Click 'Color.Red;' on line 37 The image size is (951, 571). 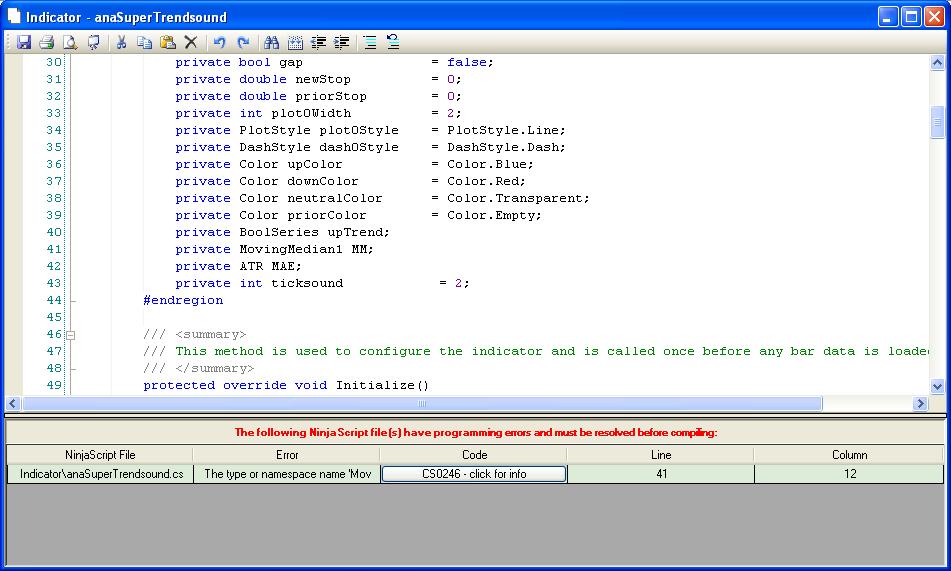[x=486, y=181]
